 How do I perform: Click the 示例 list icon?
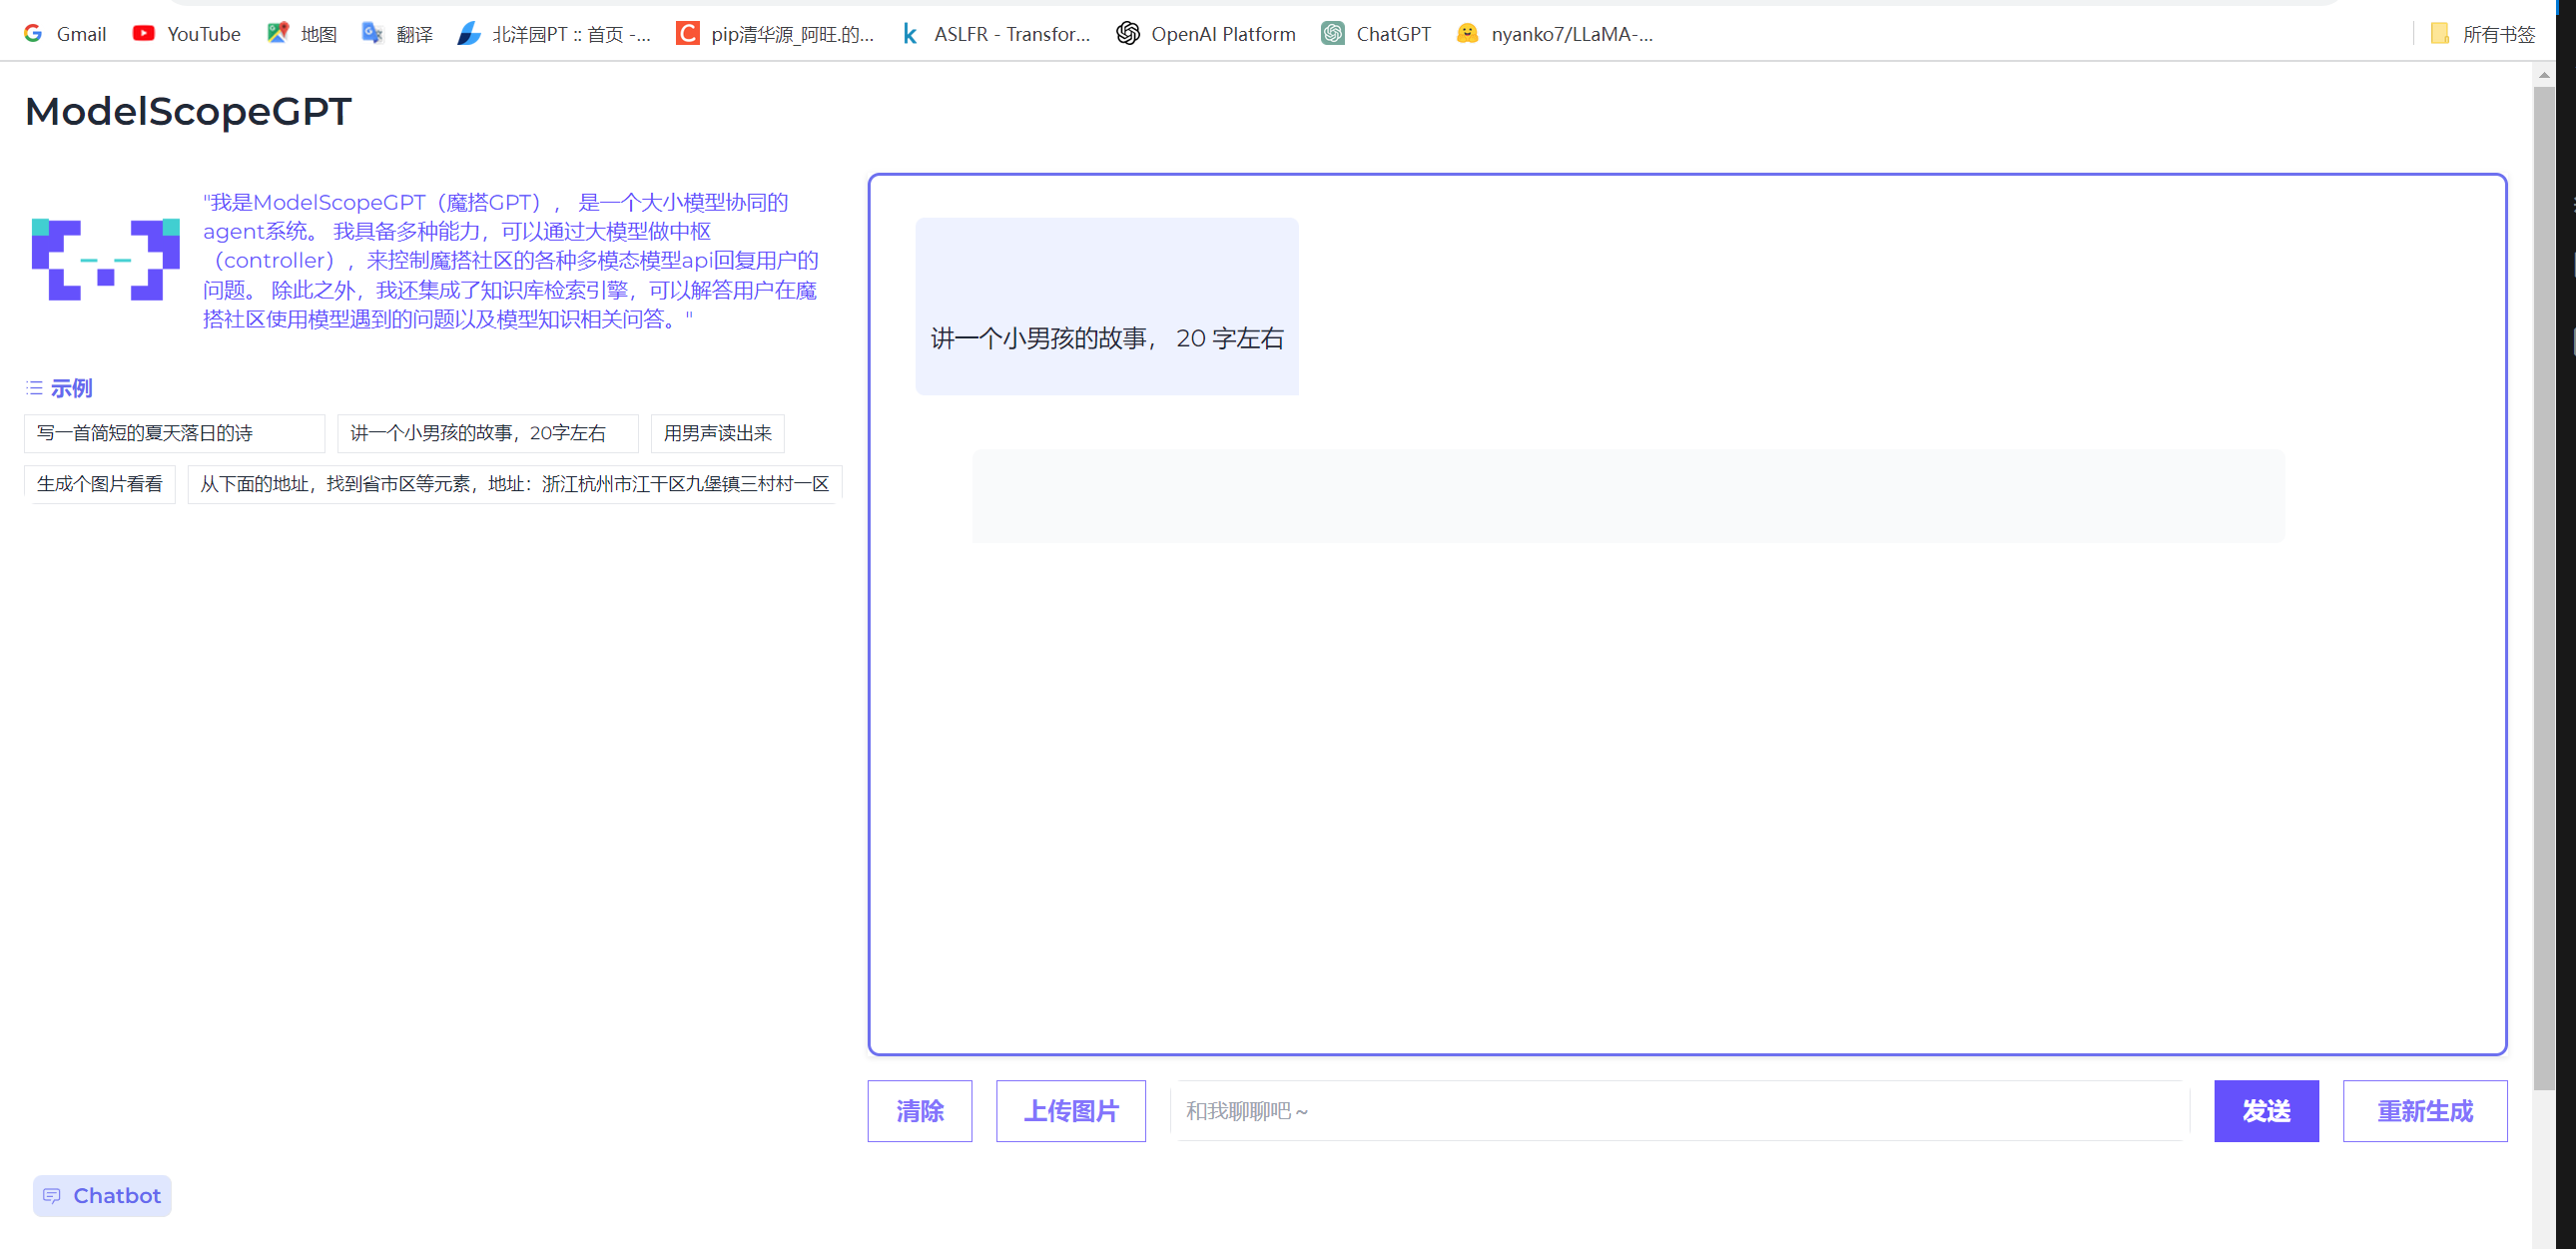coord(35,388)
